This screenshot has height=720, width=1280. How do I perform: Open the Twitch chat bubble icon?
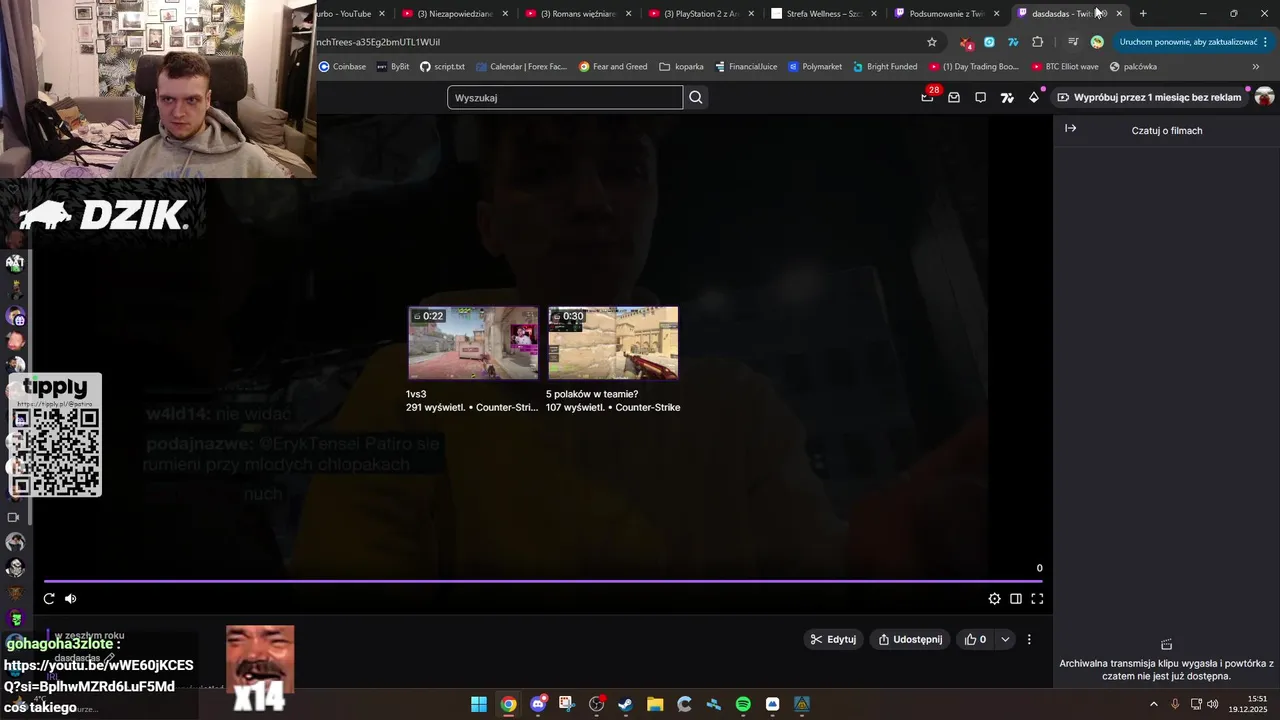tap(980, 97)
